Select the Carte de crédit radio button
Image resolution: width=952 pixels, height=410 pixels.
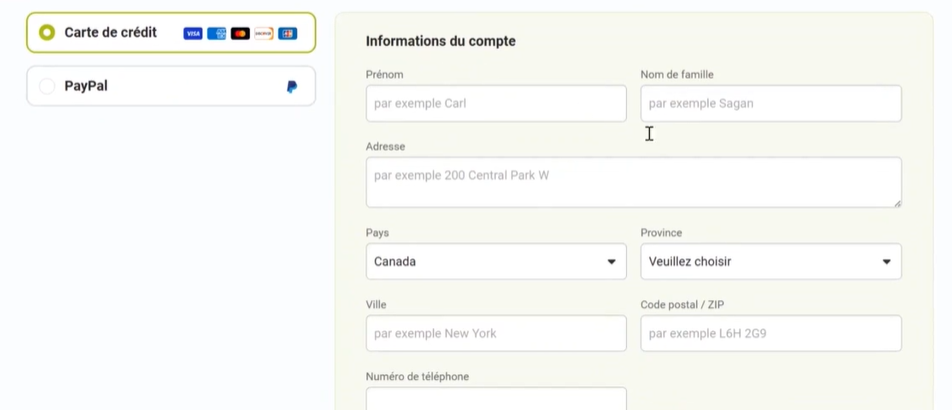[46, 33]
